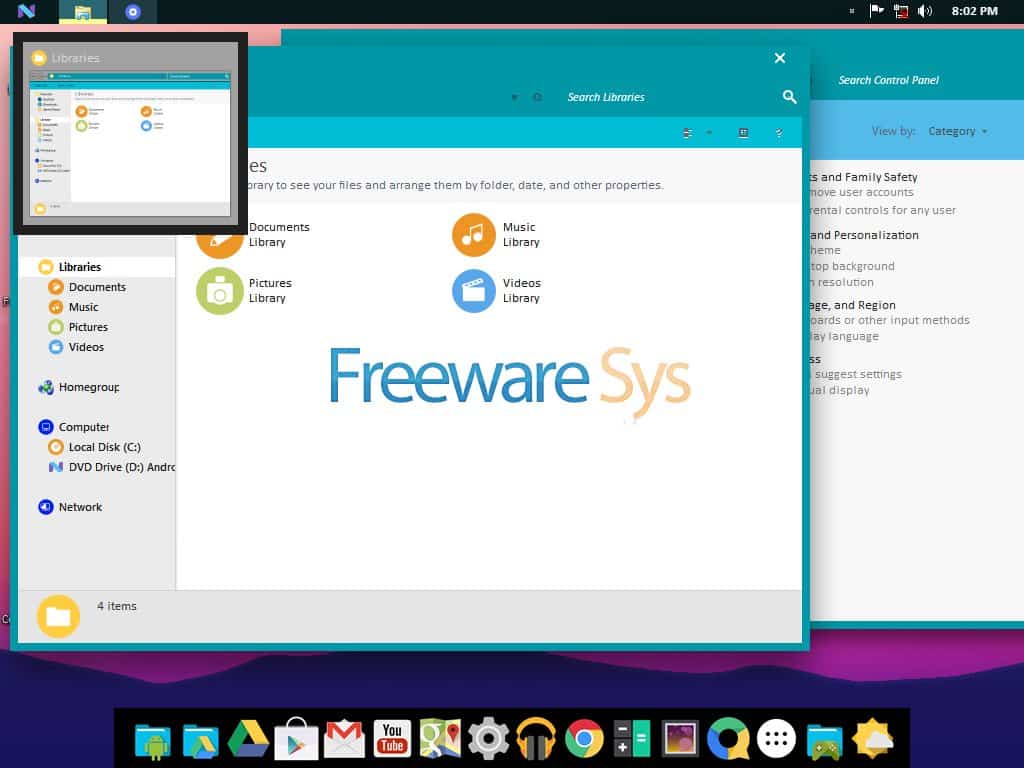
Task: Launch Calculator from the dock
Action: (x=632, y=739)
